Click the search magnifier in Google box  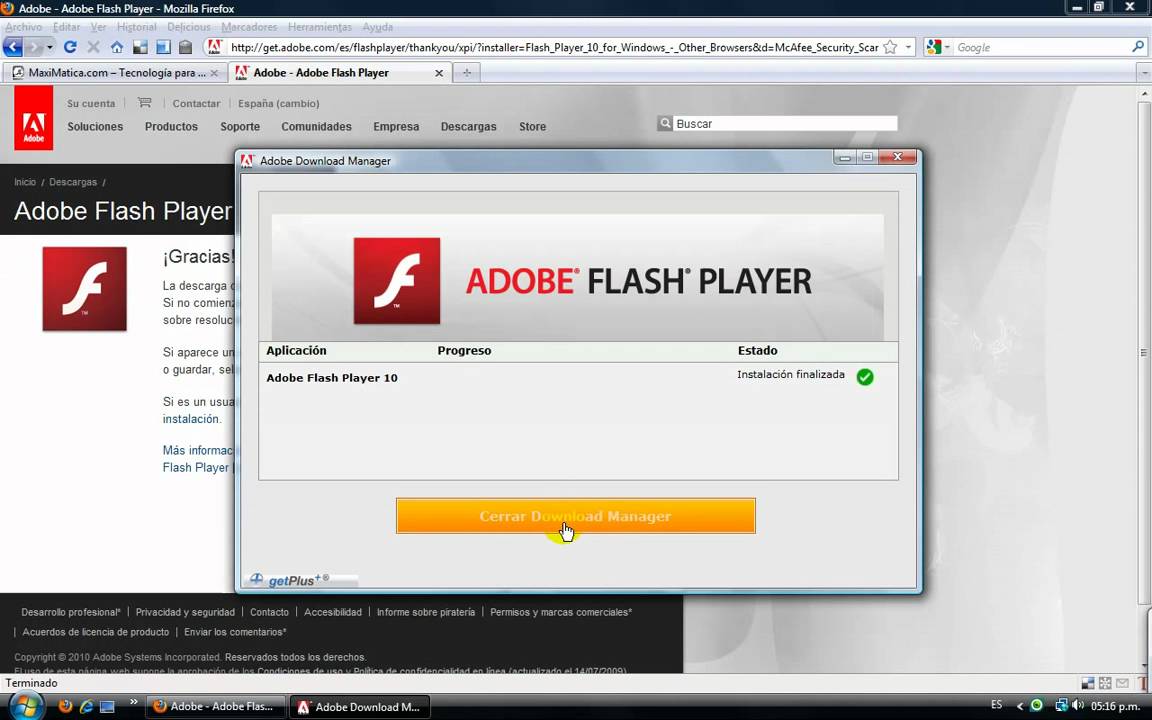(1138, 47)
